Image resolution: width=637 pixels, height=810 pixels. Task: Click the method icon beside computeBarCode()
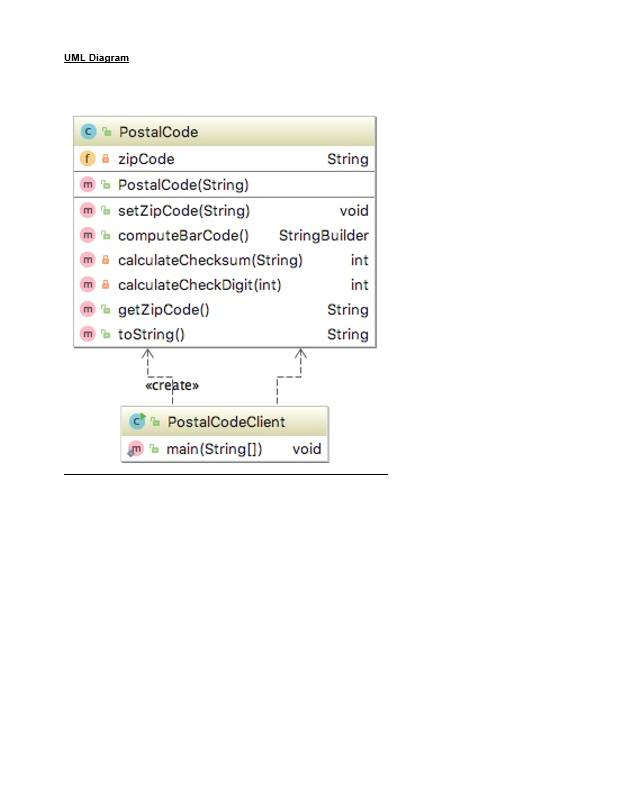[88, 235]
